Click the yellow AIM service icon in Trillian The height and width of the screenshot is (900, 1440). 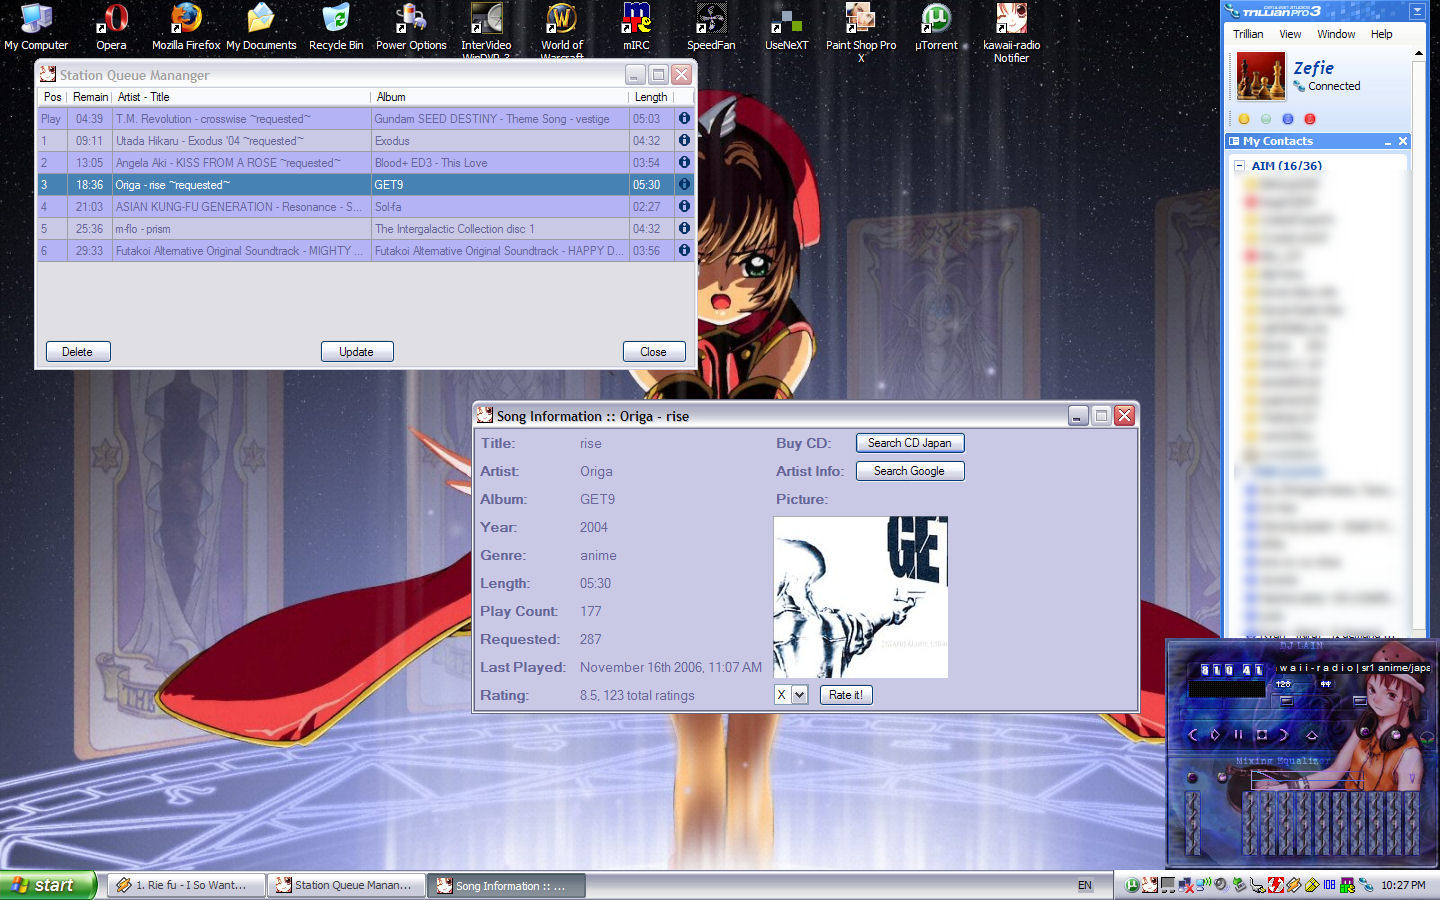pos(1244,119)
